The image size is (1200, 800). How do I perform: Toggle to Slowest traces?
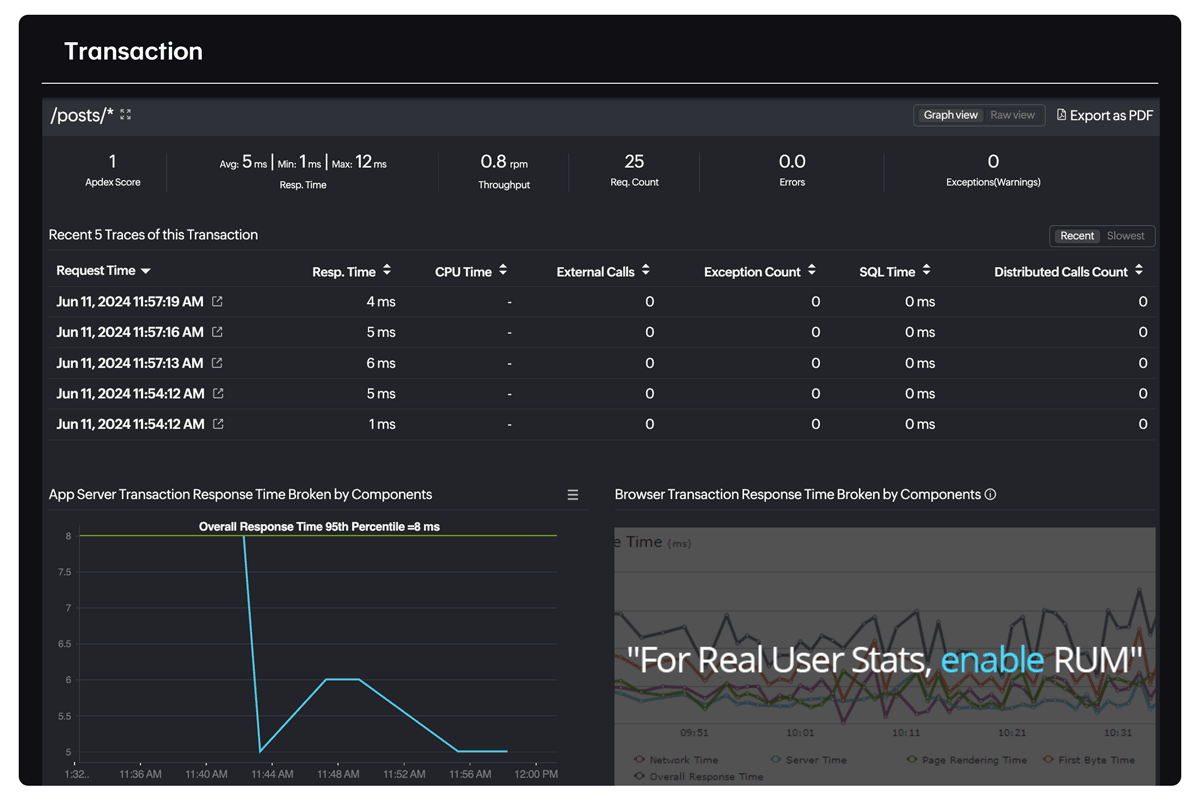1126,235
